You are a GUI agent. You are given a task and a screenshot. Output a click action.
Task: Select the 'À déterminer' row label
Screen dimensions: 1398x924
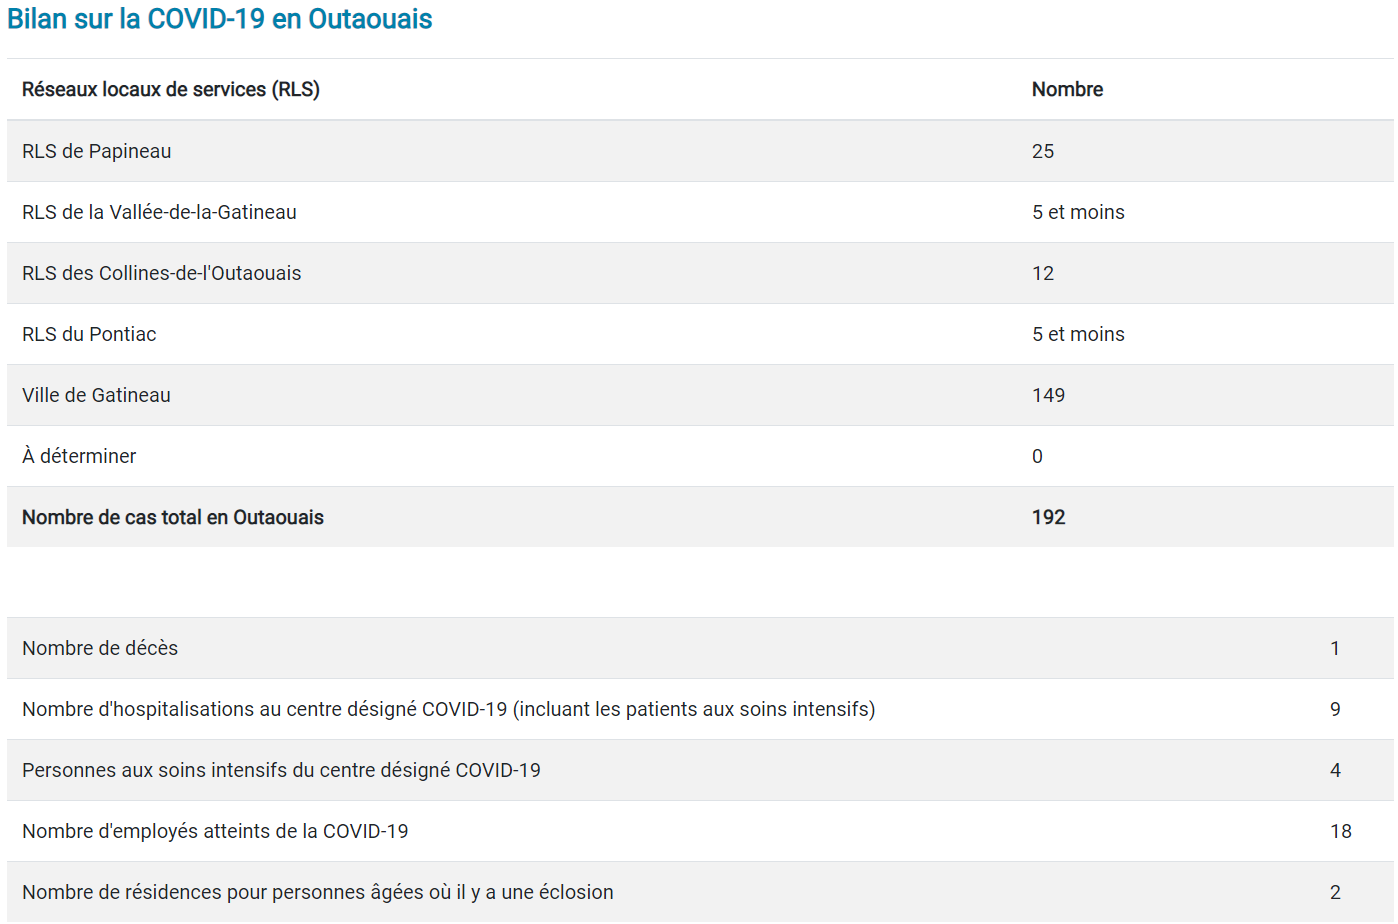click(79, 456)
